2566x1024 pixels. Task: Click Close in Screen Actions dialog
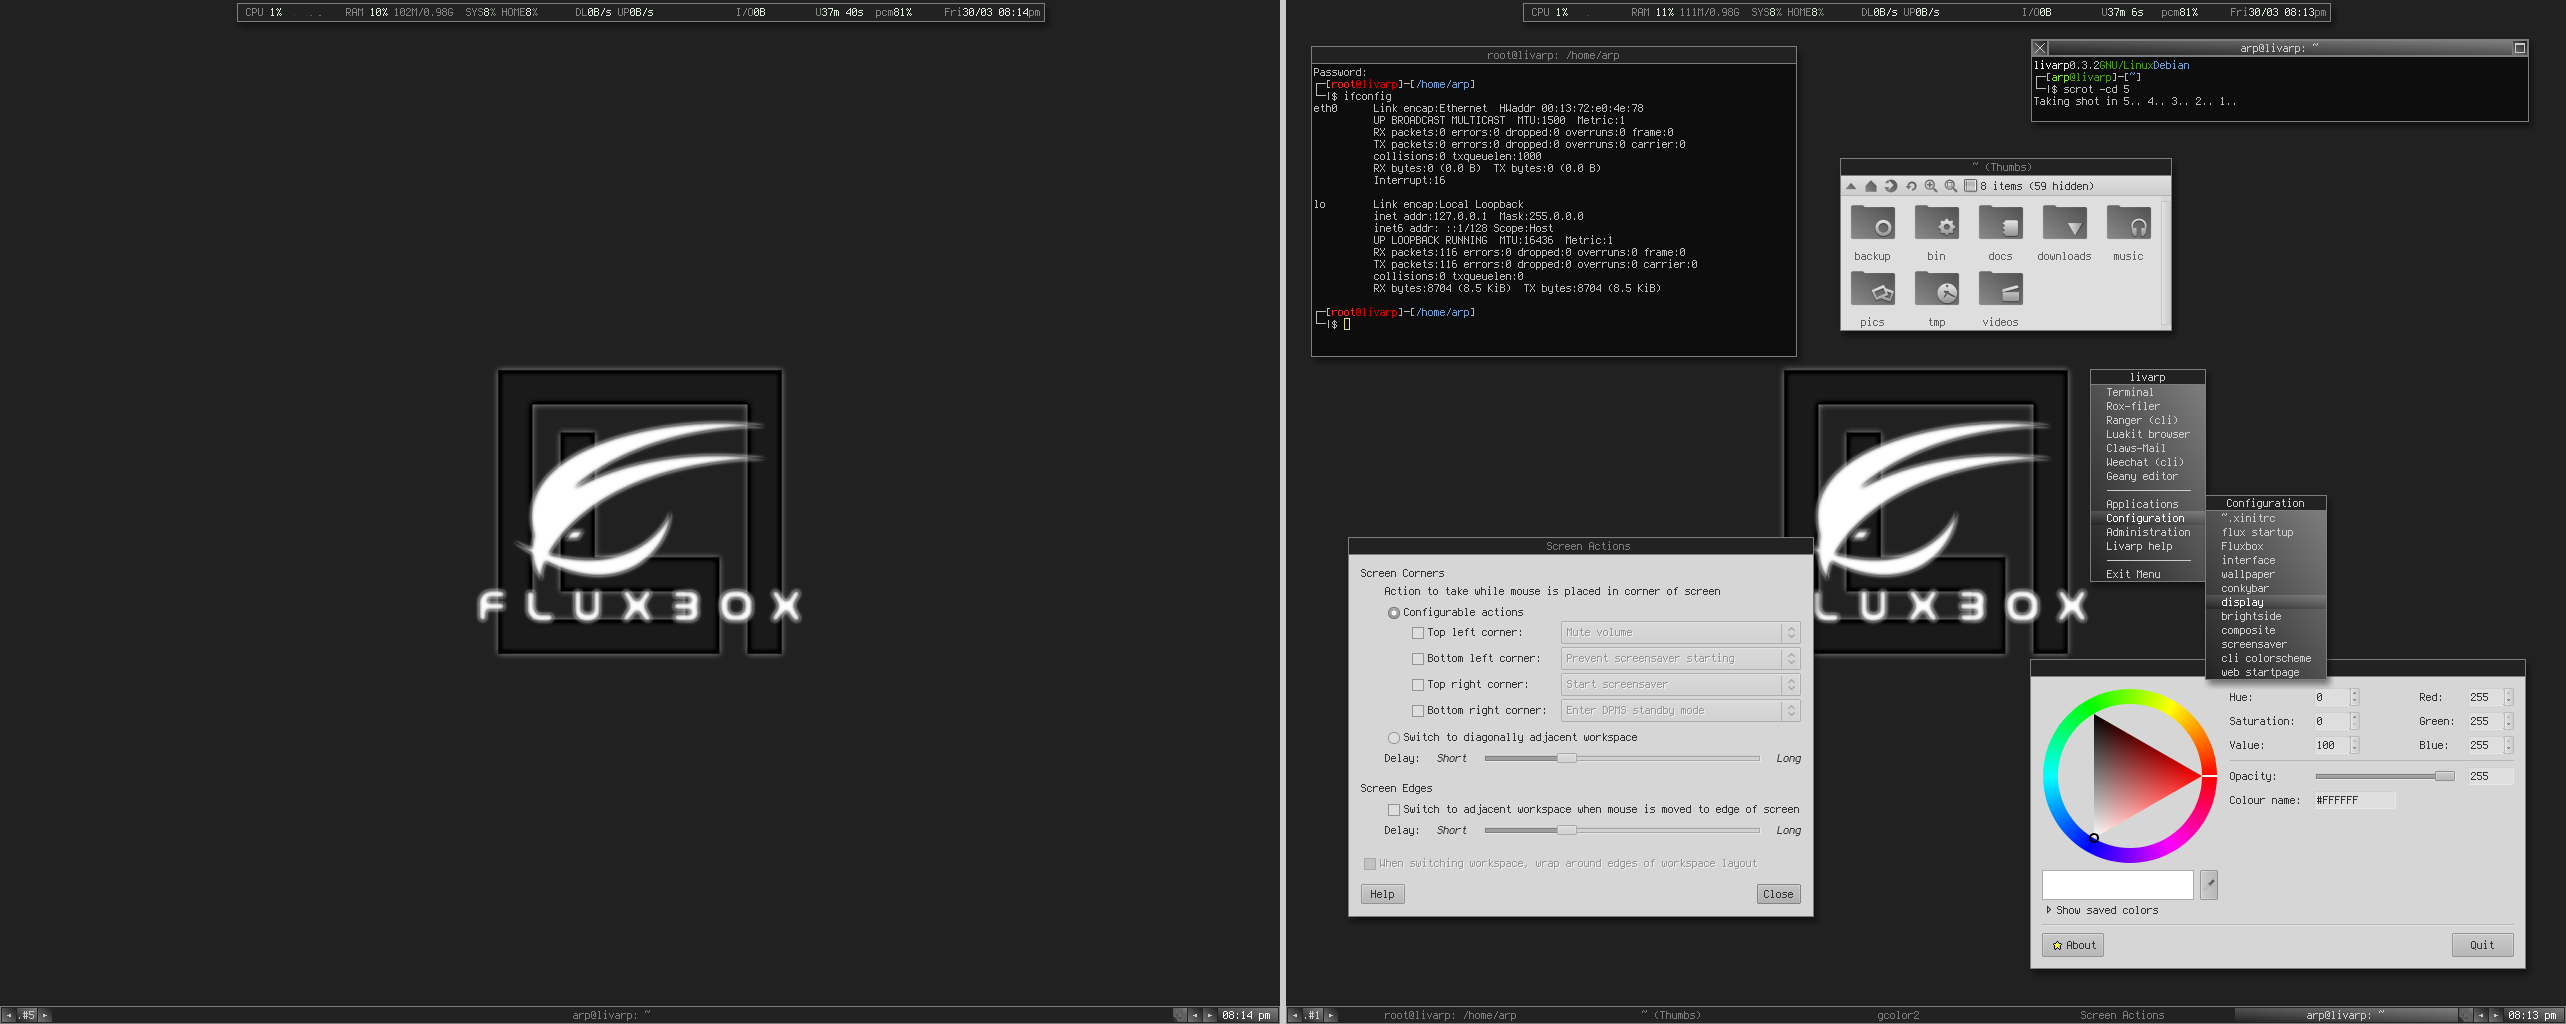click(1778, 894)
